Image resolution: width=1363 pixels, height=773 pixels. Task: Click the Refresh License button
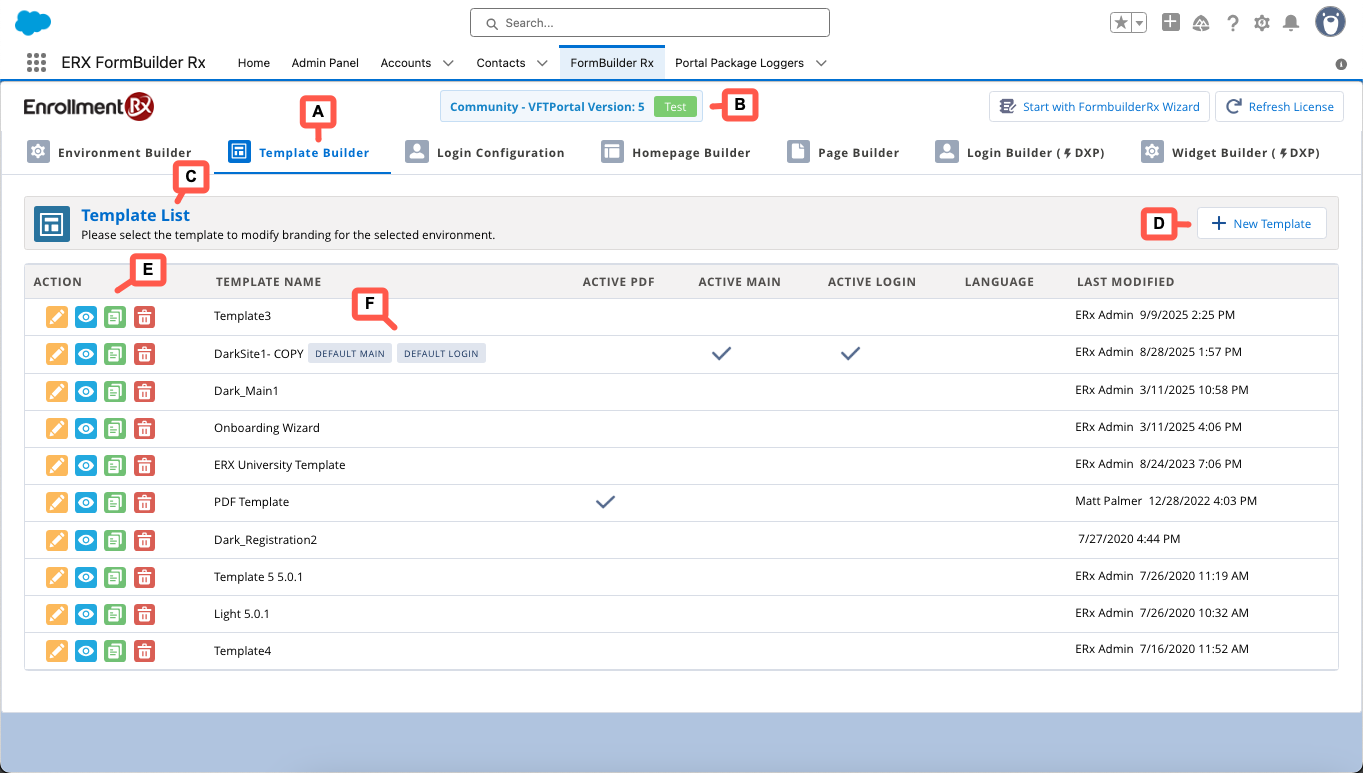[x=1279, y=107]
